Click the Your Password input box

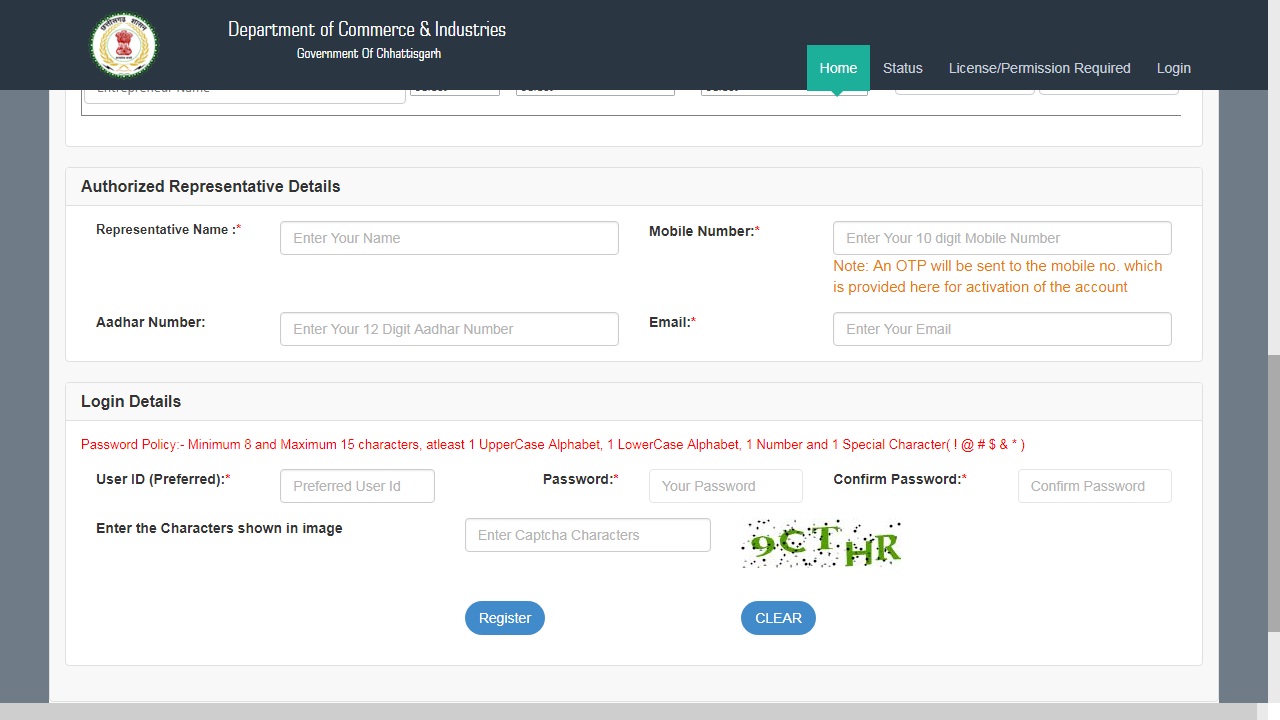[725, 486]
